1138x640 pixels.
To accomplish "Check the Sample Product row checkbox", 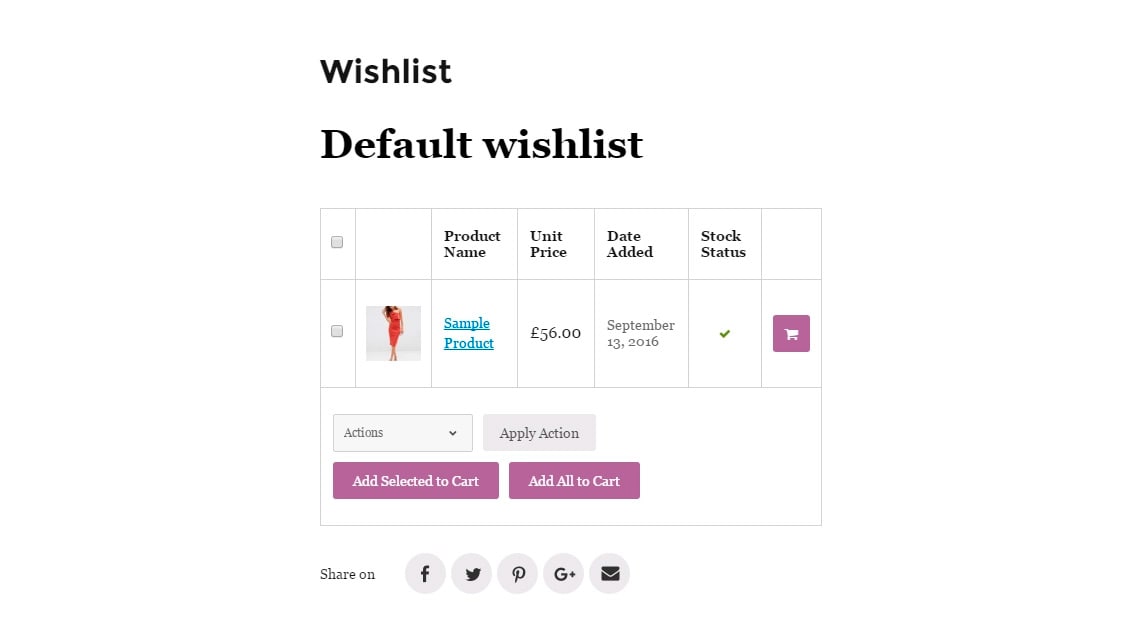I will click(337, 331).
